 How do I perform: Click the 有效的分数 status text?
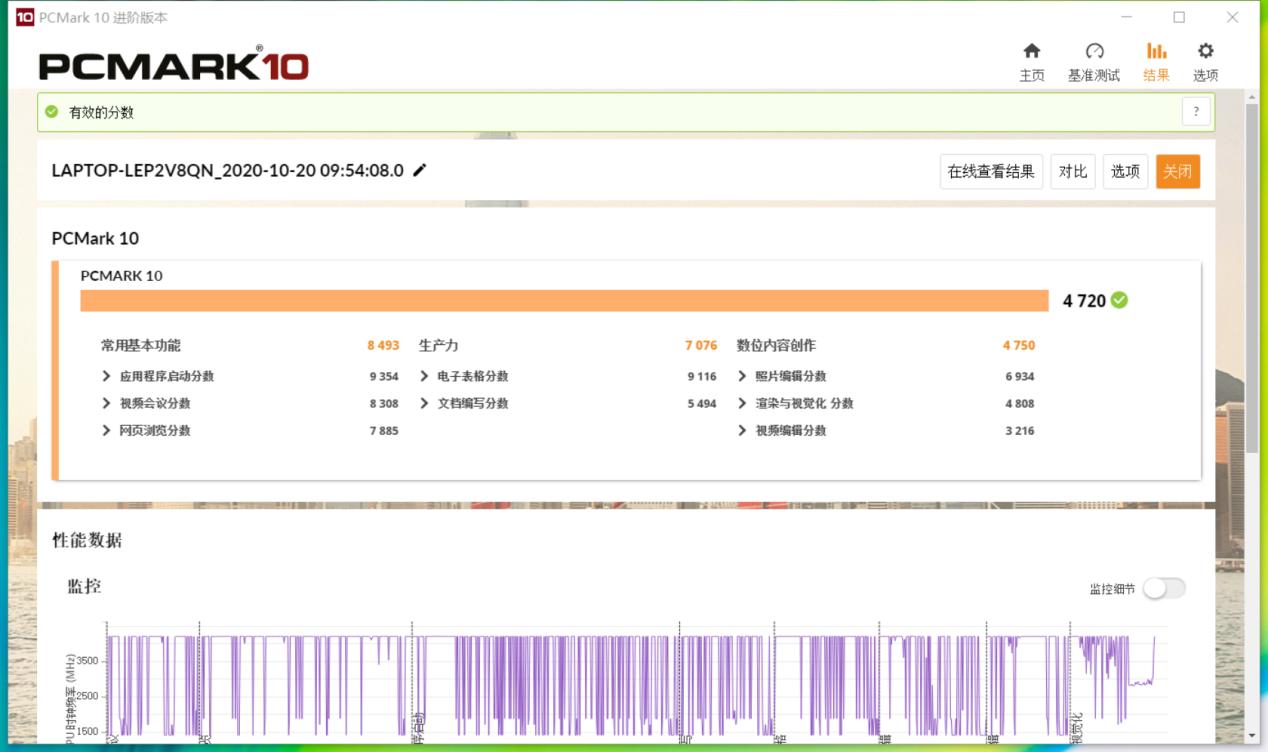point(101,112)
